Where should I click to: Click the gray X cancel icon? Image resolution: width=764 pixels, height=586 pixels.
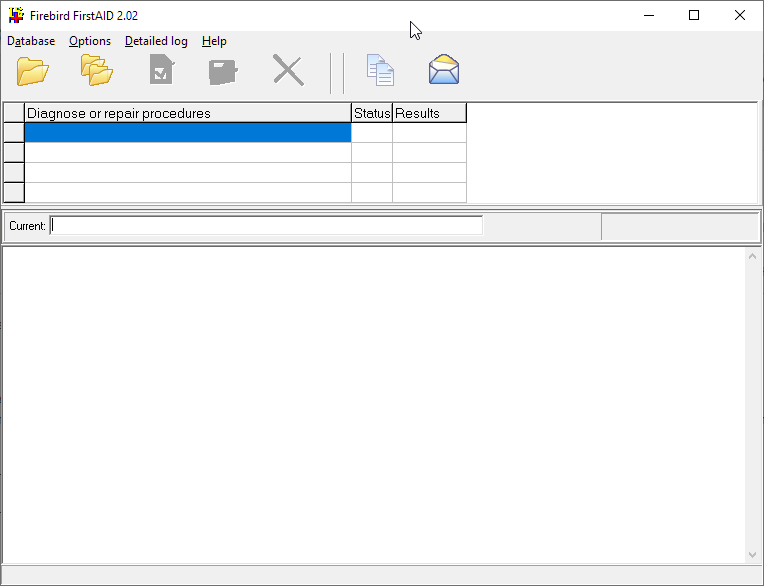288,70
